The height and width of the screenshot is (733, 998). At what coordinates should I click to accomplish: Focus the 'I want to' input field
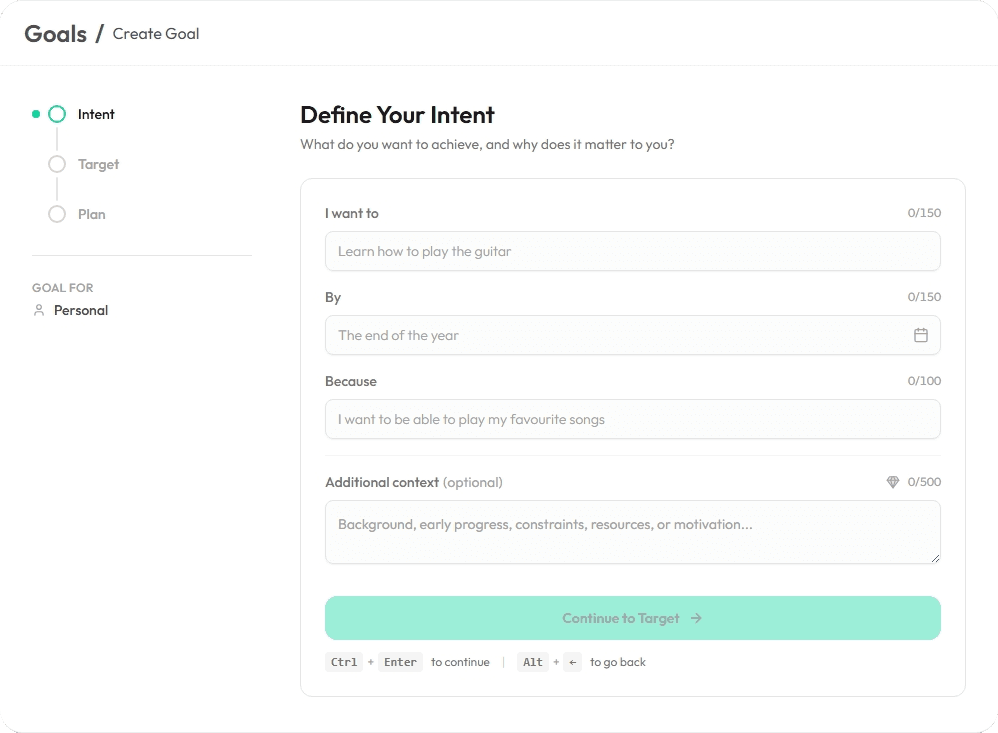(x=632, y=251)
